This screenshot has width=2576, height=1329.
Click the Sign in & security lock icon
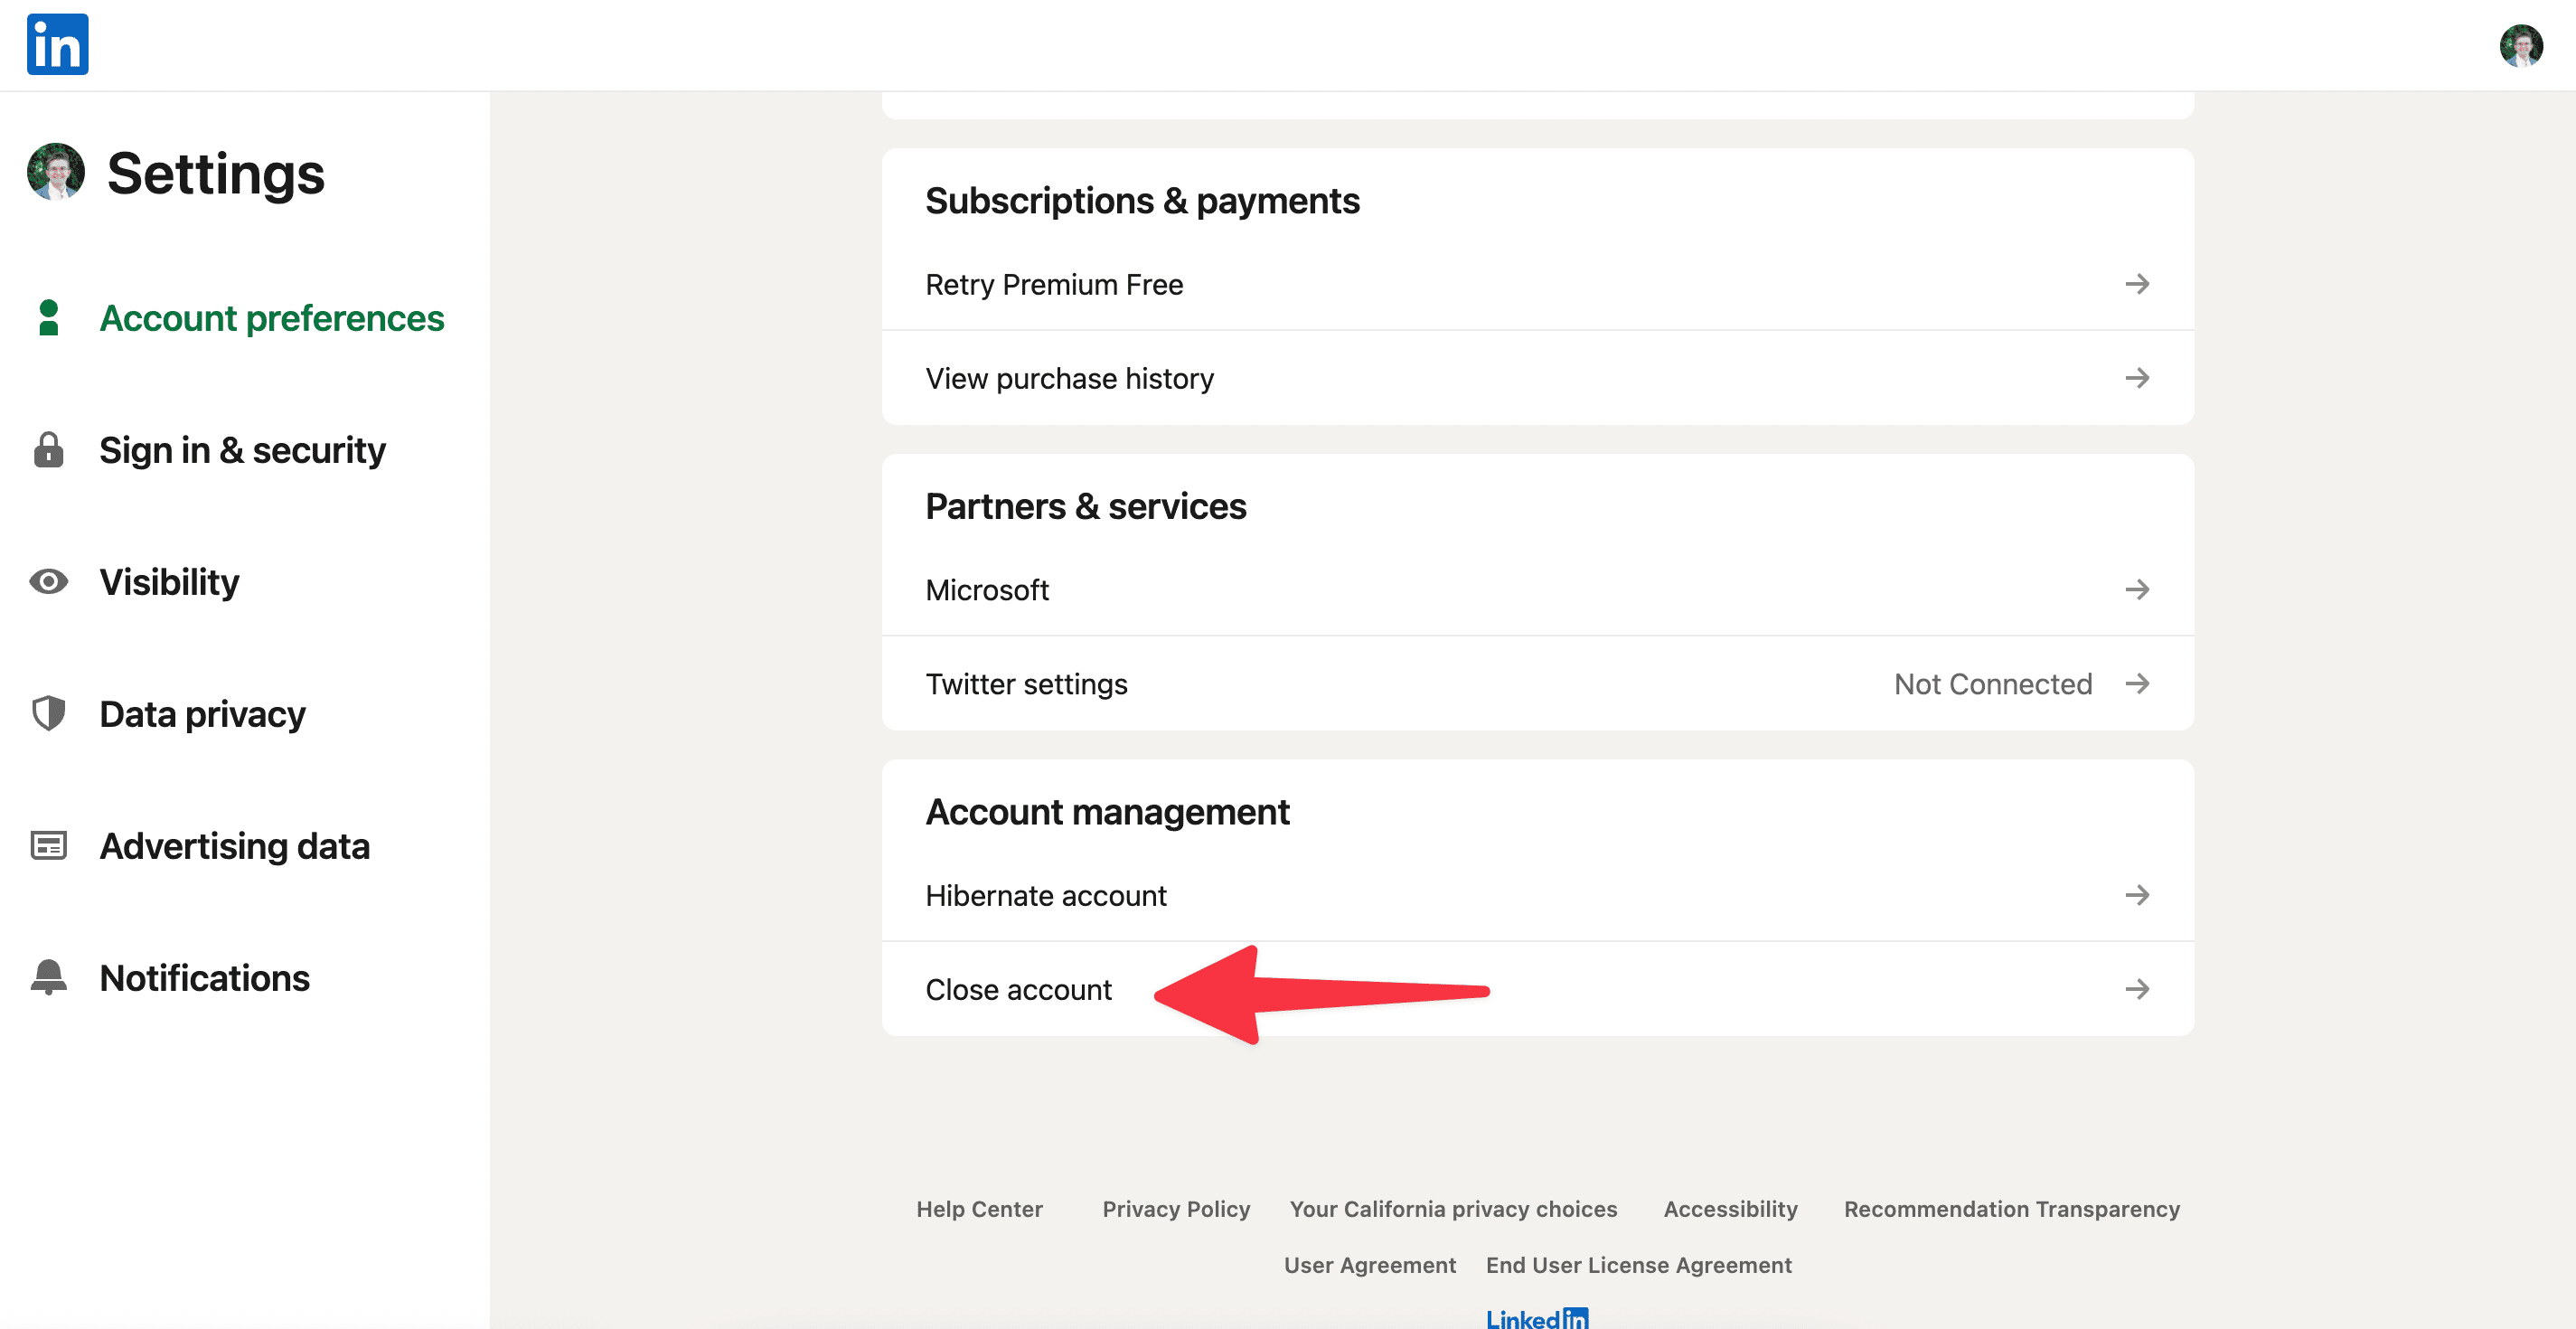(48, 450)
